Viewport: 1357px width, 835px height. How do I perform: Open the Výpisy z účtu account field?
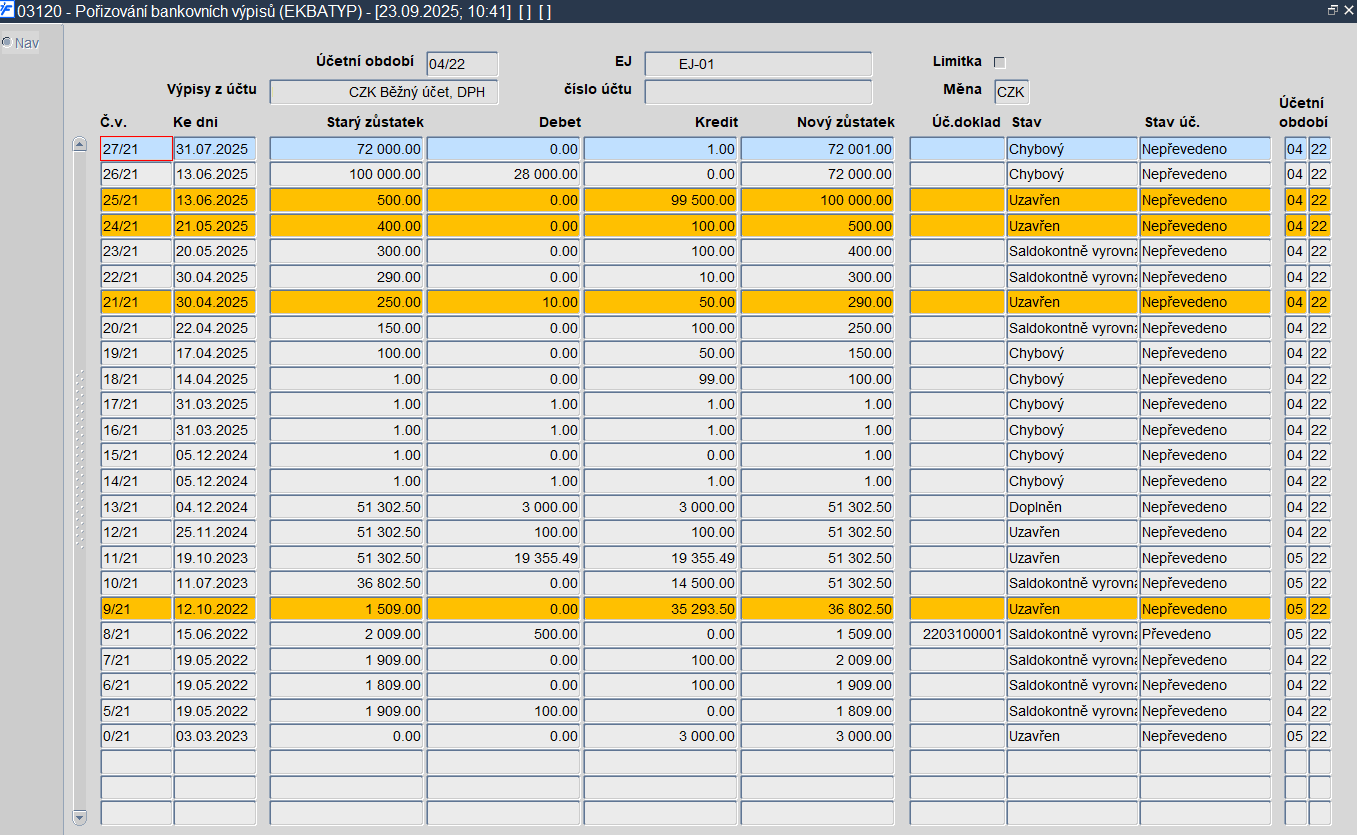point(383,92)
